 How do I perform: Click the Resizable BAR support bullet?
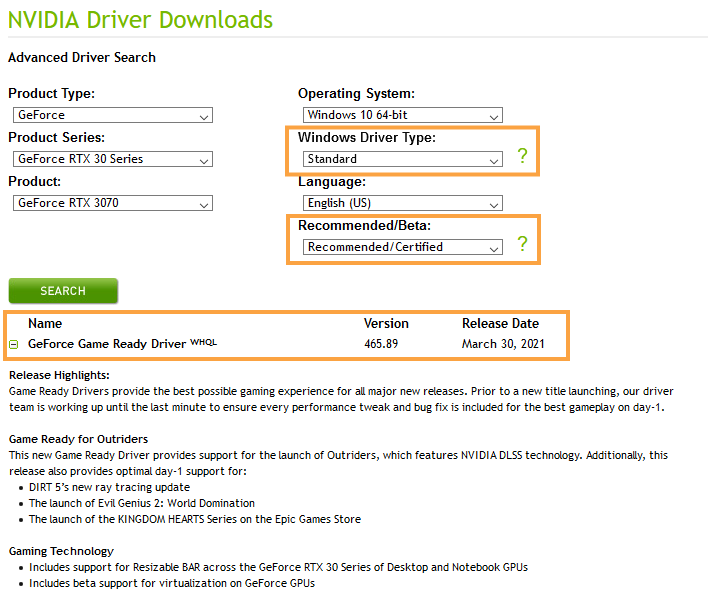pos(278,567)
